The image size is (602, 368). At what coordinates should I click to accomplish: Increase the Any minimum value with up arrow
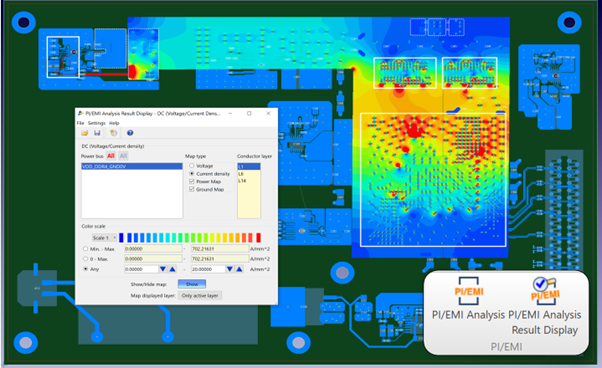click(172, 269)
